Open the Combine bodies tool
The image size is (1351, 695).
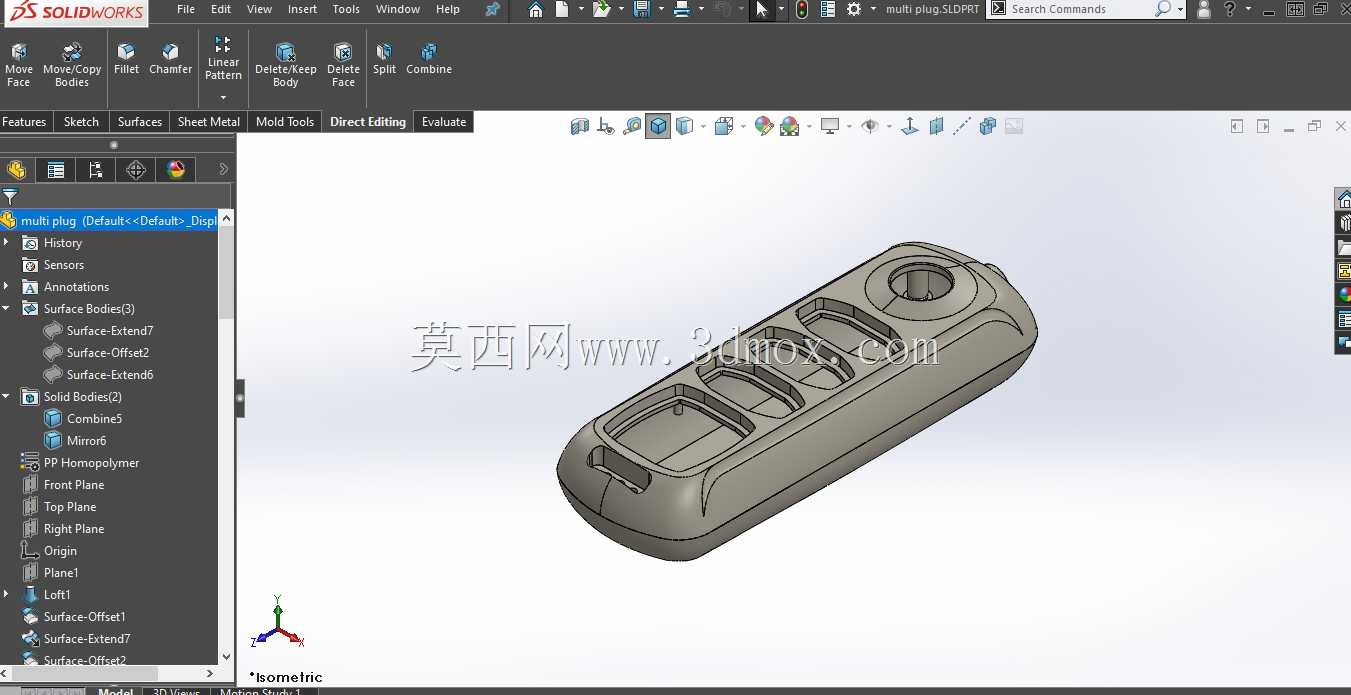pos(429,59)
